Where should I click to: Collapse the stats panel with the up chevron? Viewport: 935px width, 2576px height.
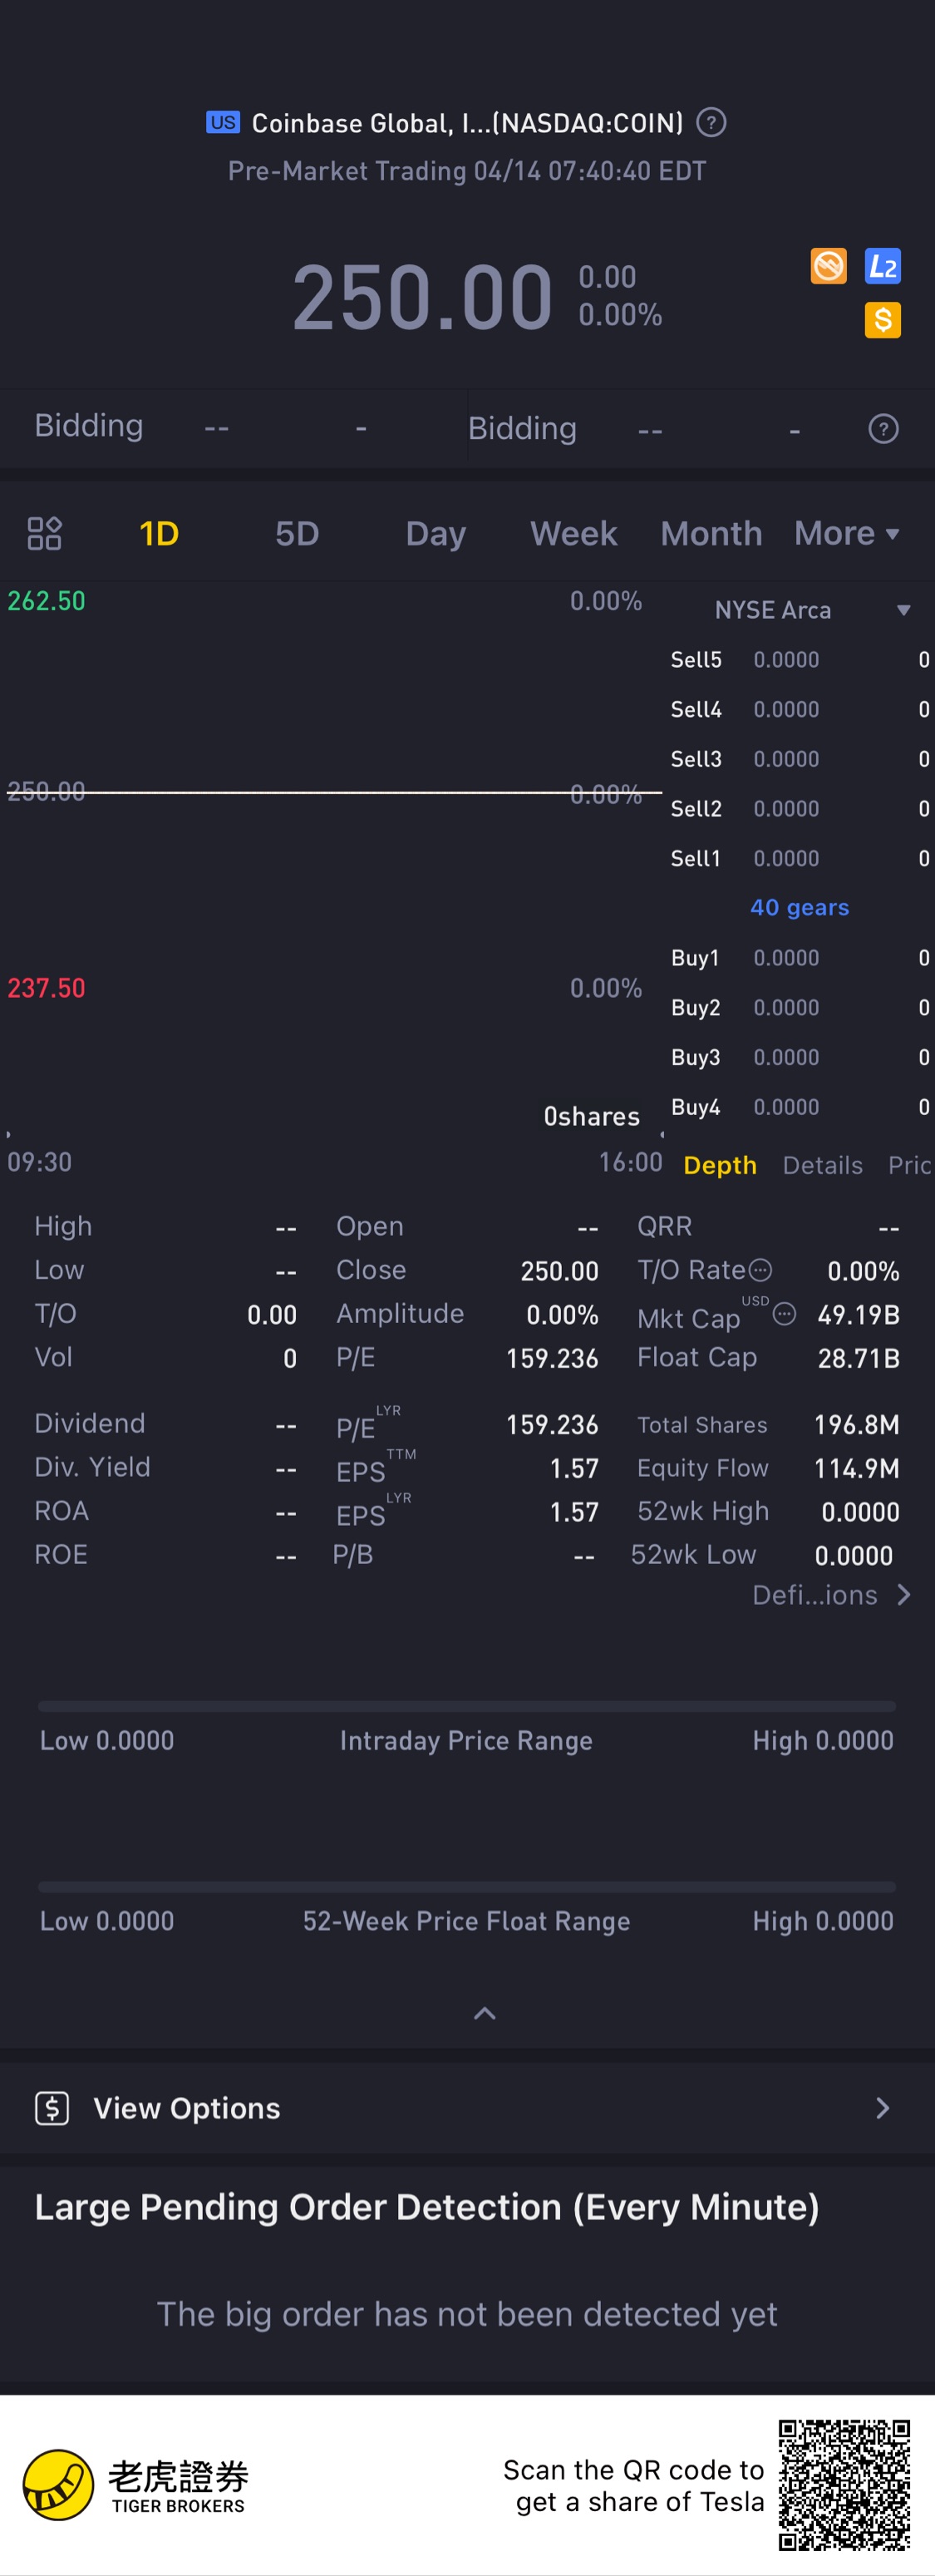484,2013
